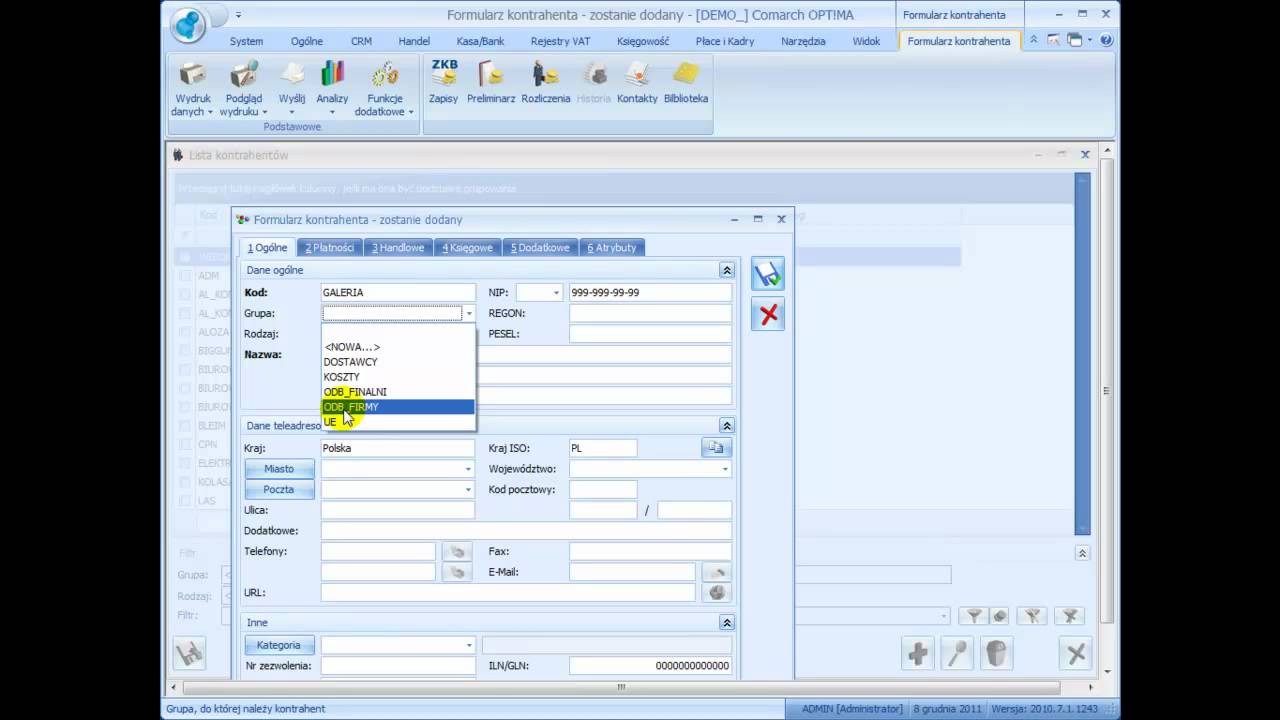This screenshot has height=720, width=1280.
Task: Tick the checkbox next to ALOZA row
Action: [185, 333]
